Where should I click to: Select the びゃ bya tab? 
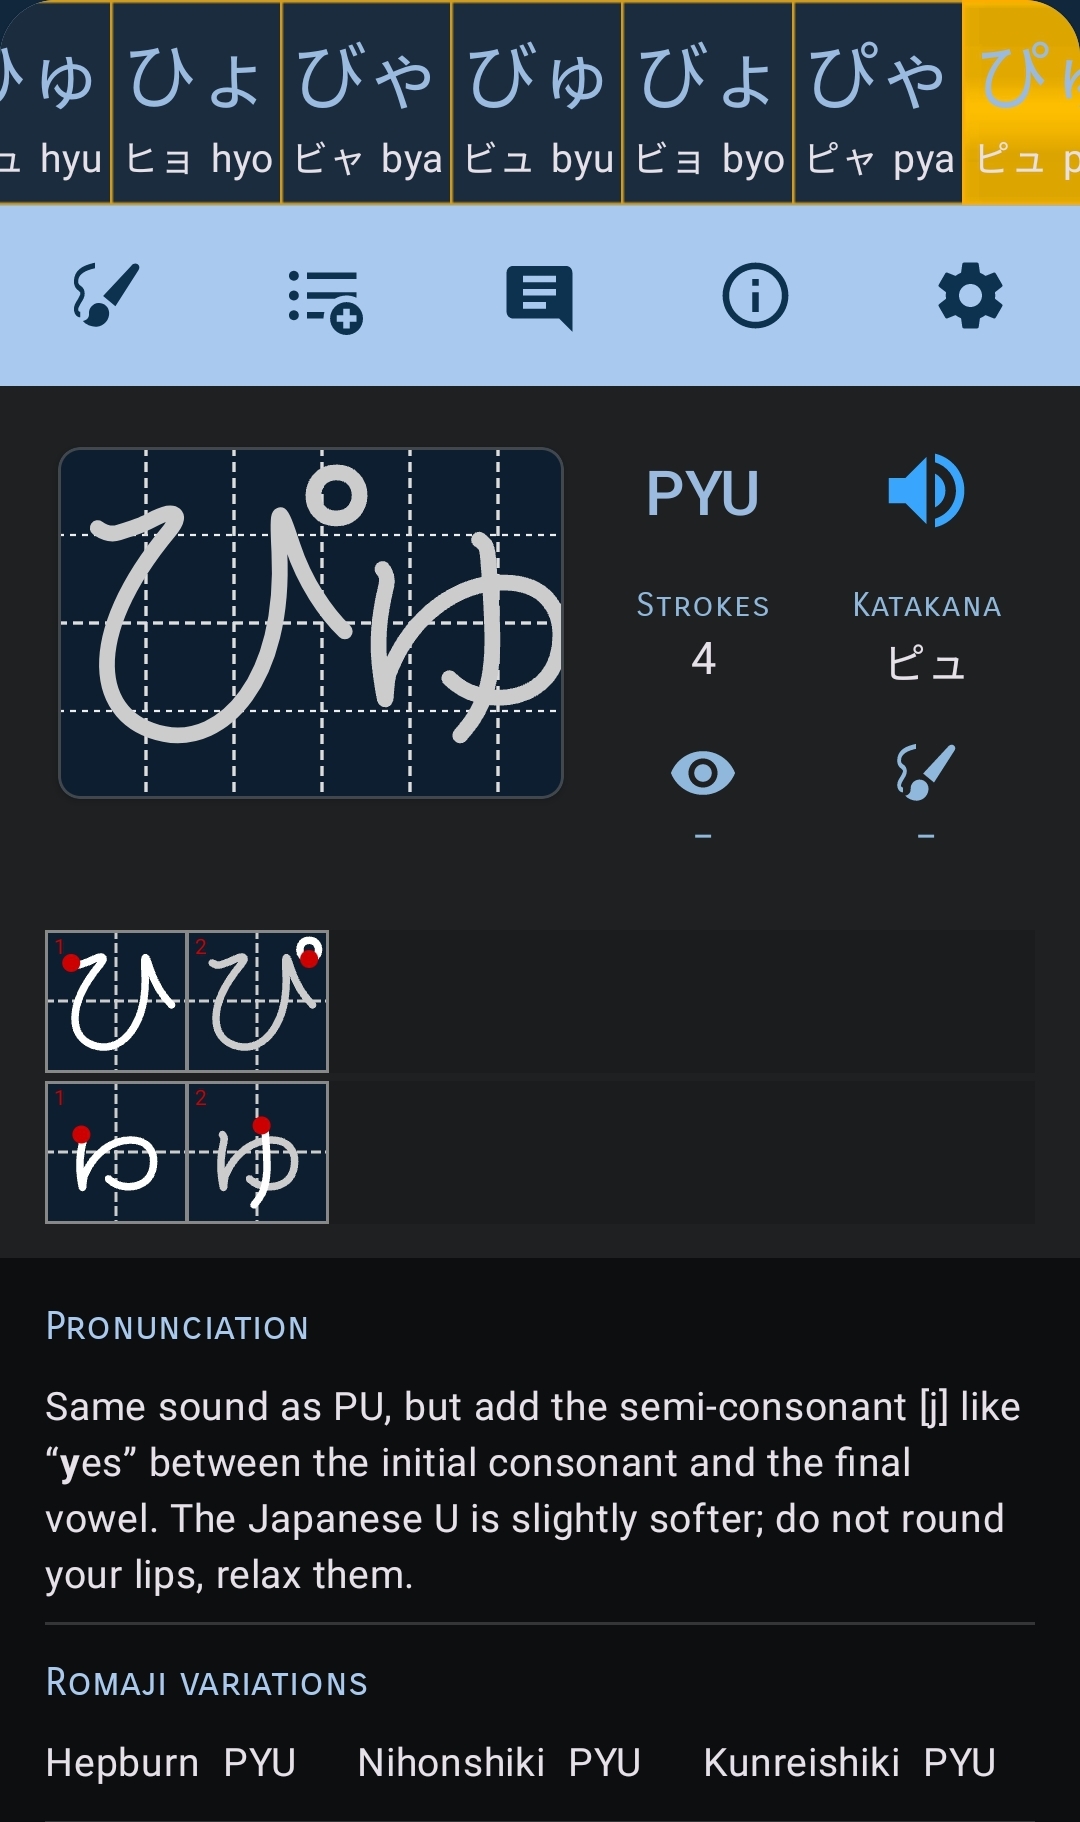tap(367, 103)
